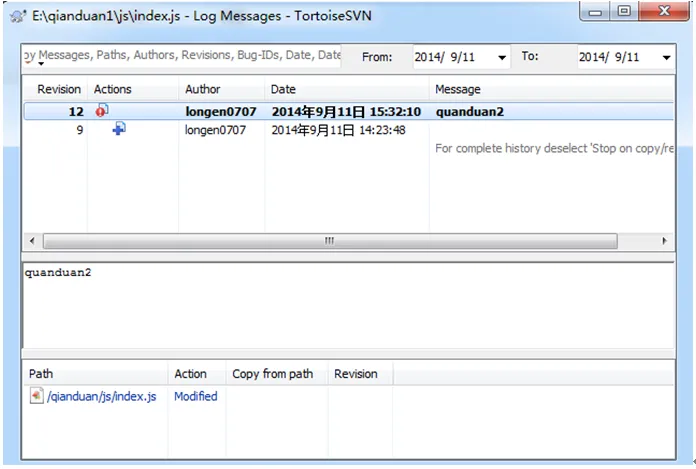Viewport: 696px width, 469px height.
Task: Close the Log Messages window
Action: [x=664, y=11]
